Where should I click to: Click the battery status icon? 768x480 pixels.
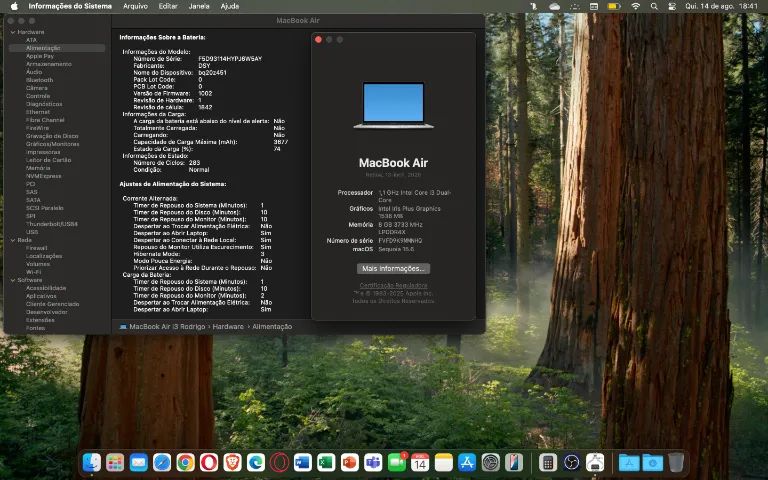tap(614, 6)
